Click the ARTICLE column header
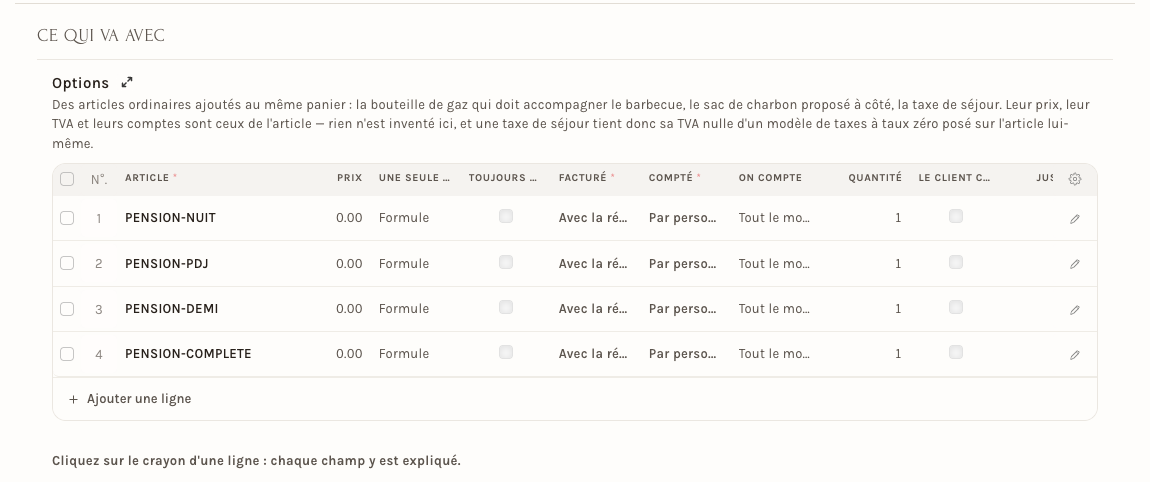1150x482 pixels. click(151, 178)
